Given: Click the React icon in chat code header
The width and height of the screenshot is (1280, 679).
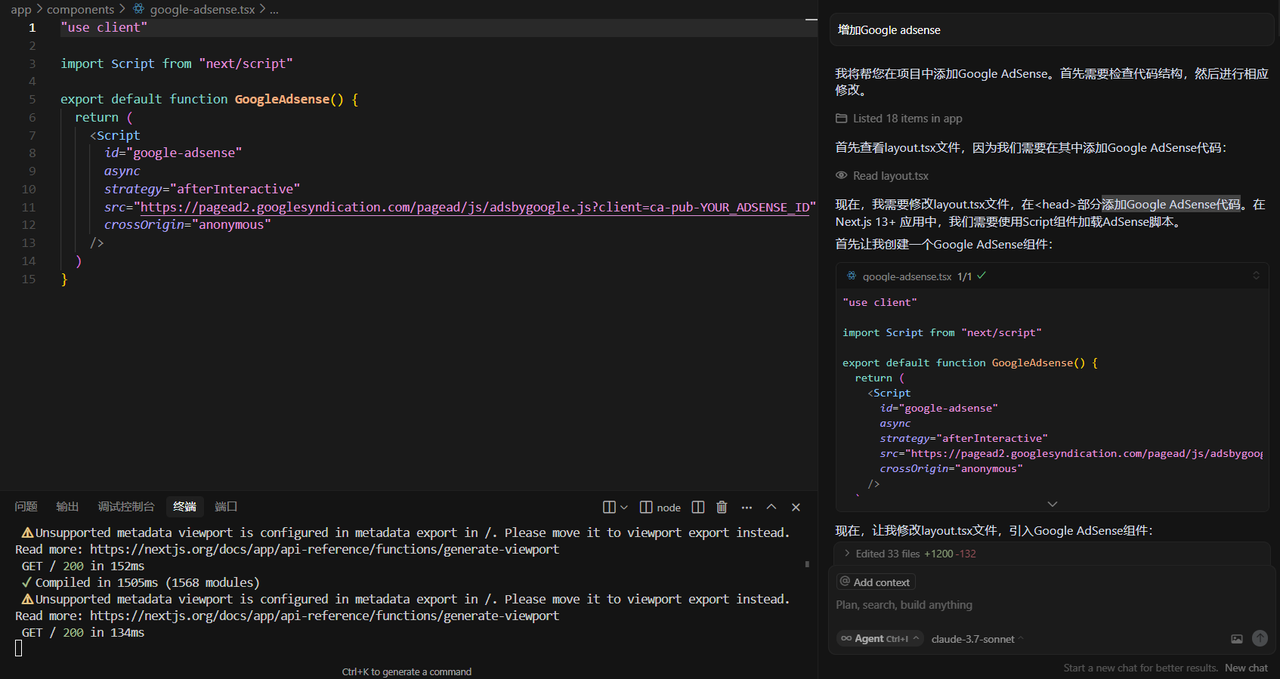Looking at the screenshot, I should [852, 276].
